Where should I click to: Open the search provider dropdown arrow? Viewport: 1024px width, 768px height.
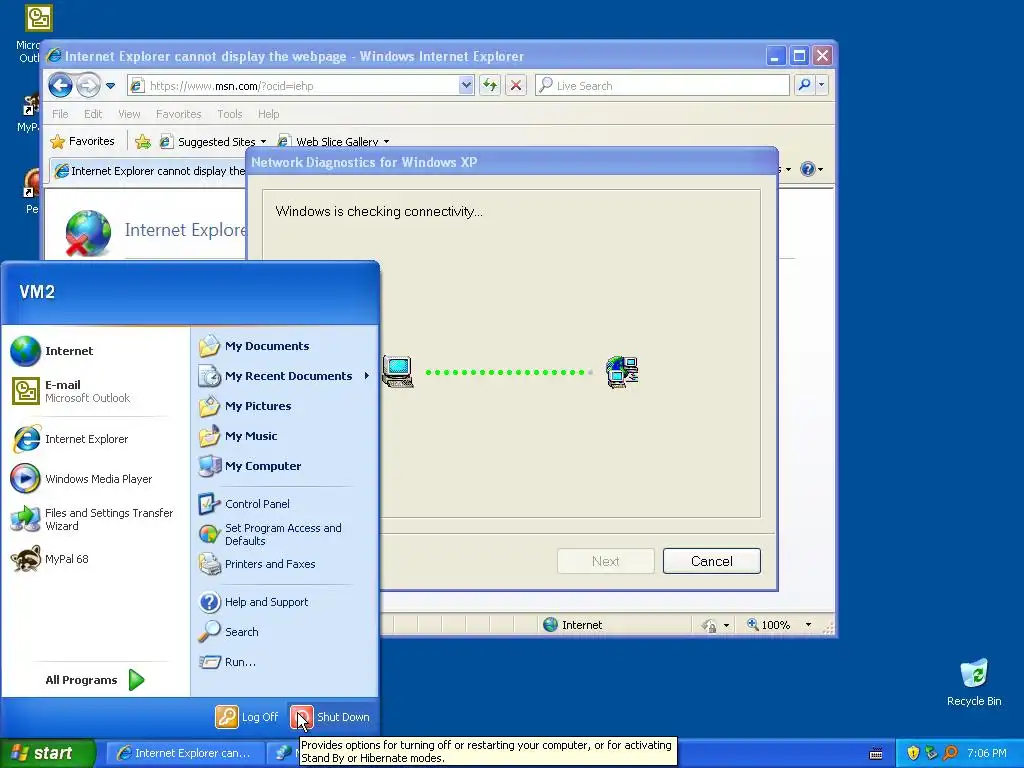point(822,85)
